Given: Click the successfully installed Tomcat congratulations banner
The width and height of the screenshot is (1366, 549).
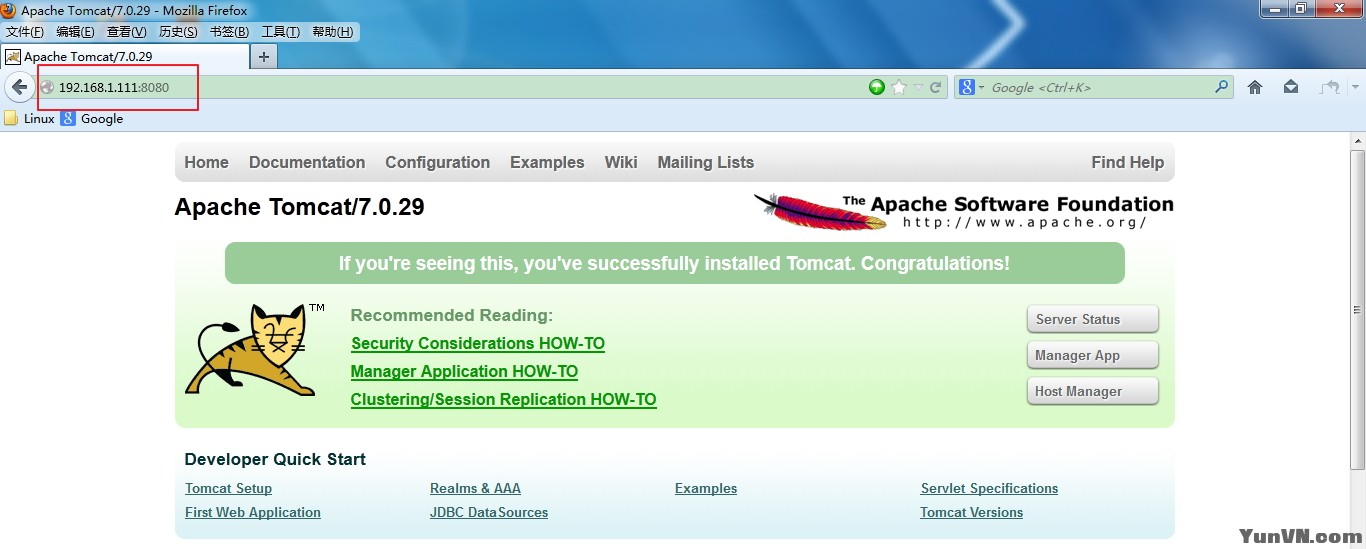Looking at the screenshot, I should (675, 263).
